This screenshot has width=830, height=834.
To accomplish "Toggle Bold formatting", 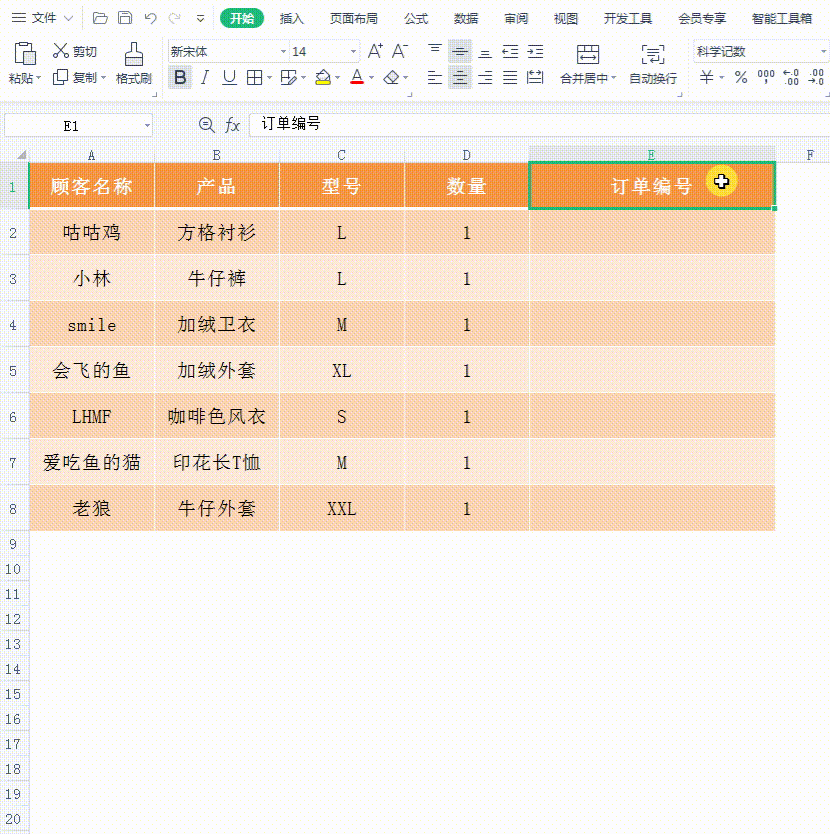I will 180,77.
